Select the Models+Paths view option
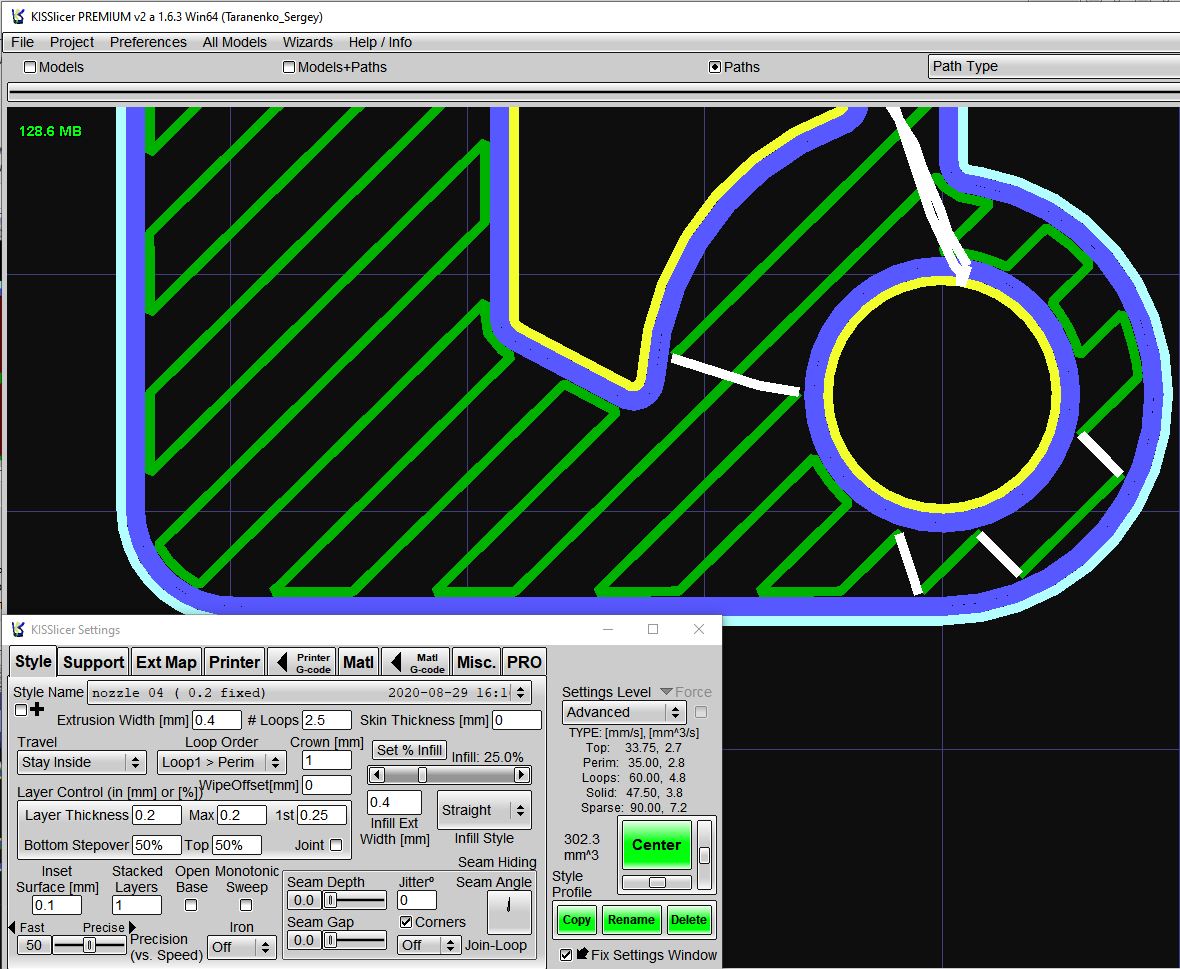This screenshot has width=1180, height=969. point(289,67)
